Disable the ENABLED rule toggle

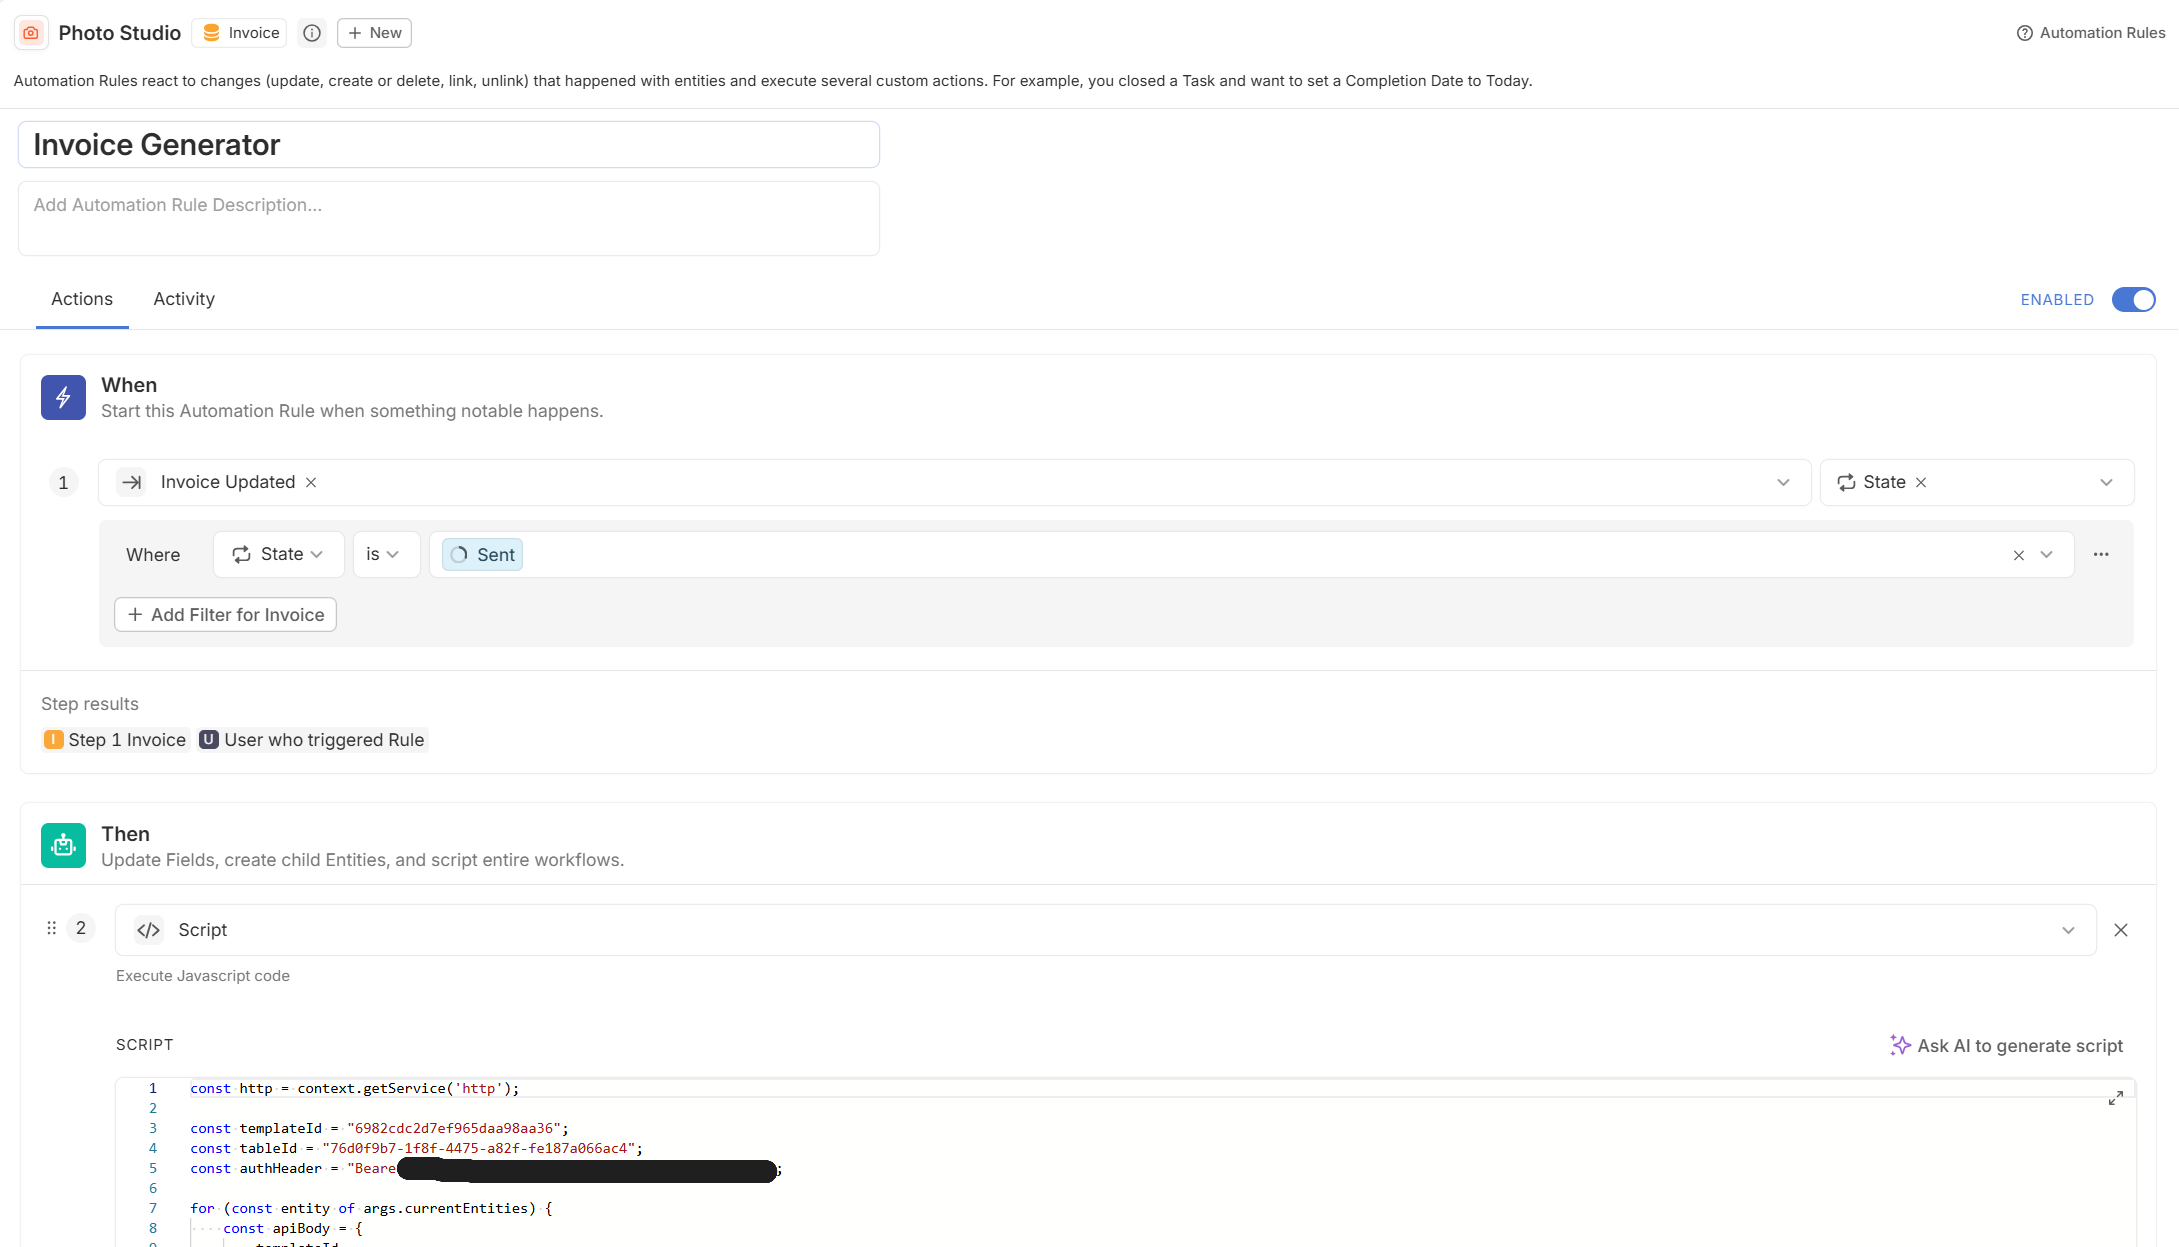pyautogui.click(x=2132, y=300)
